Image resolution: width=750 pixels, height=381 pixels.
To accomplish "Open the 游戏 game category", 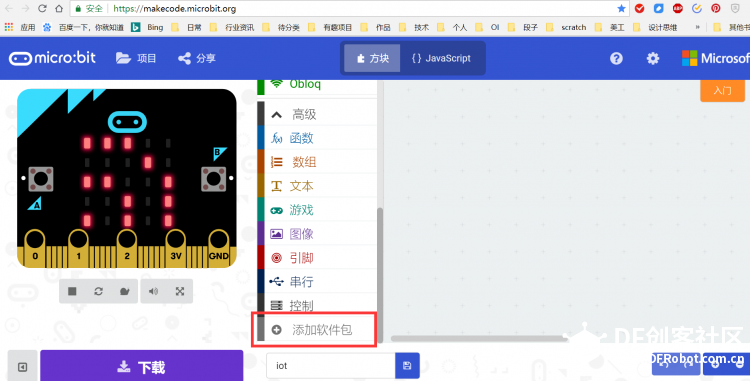I will coord(317,210).
